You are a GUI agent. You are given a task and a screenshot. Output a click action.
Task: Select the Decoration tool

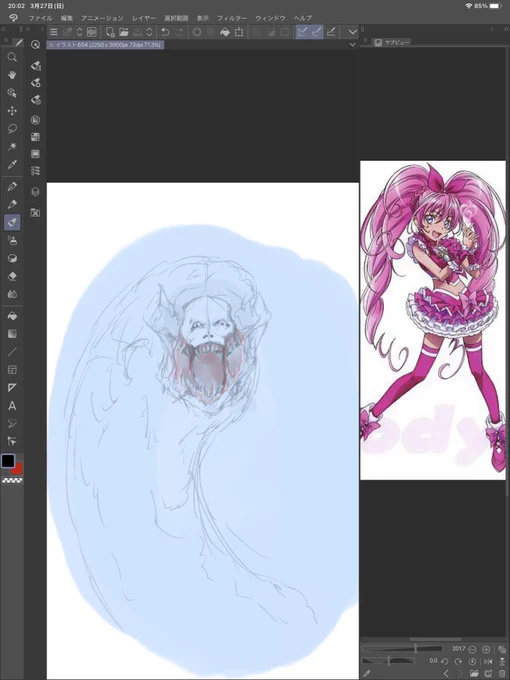[12, 258]
